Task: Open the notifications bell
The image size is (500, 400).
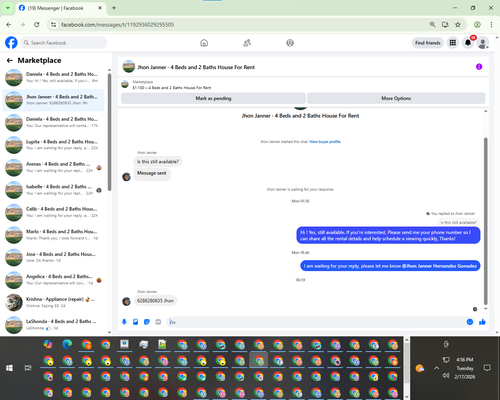Action: point(468,43)
